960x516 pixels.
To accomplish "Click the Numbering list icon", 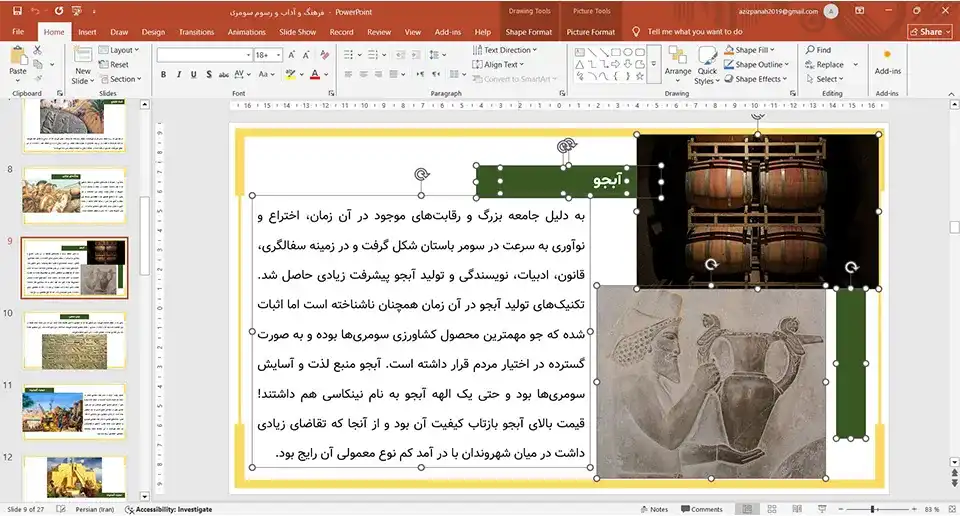I will (x=373, y=54).
